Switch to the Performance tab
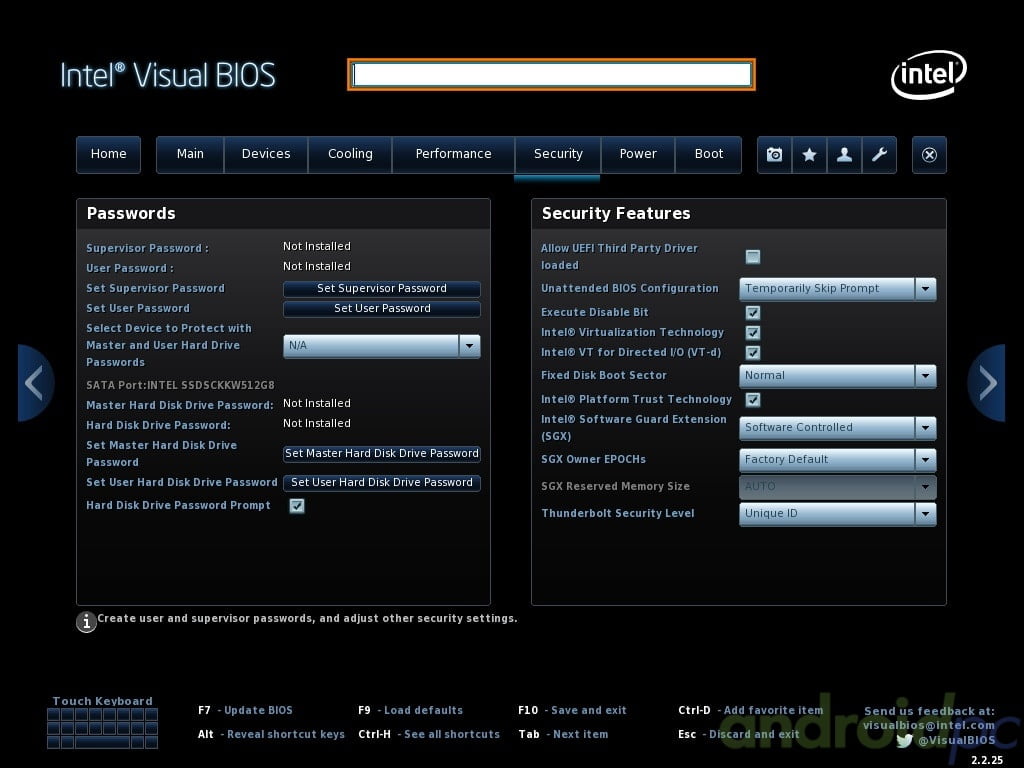 453,154
